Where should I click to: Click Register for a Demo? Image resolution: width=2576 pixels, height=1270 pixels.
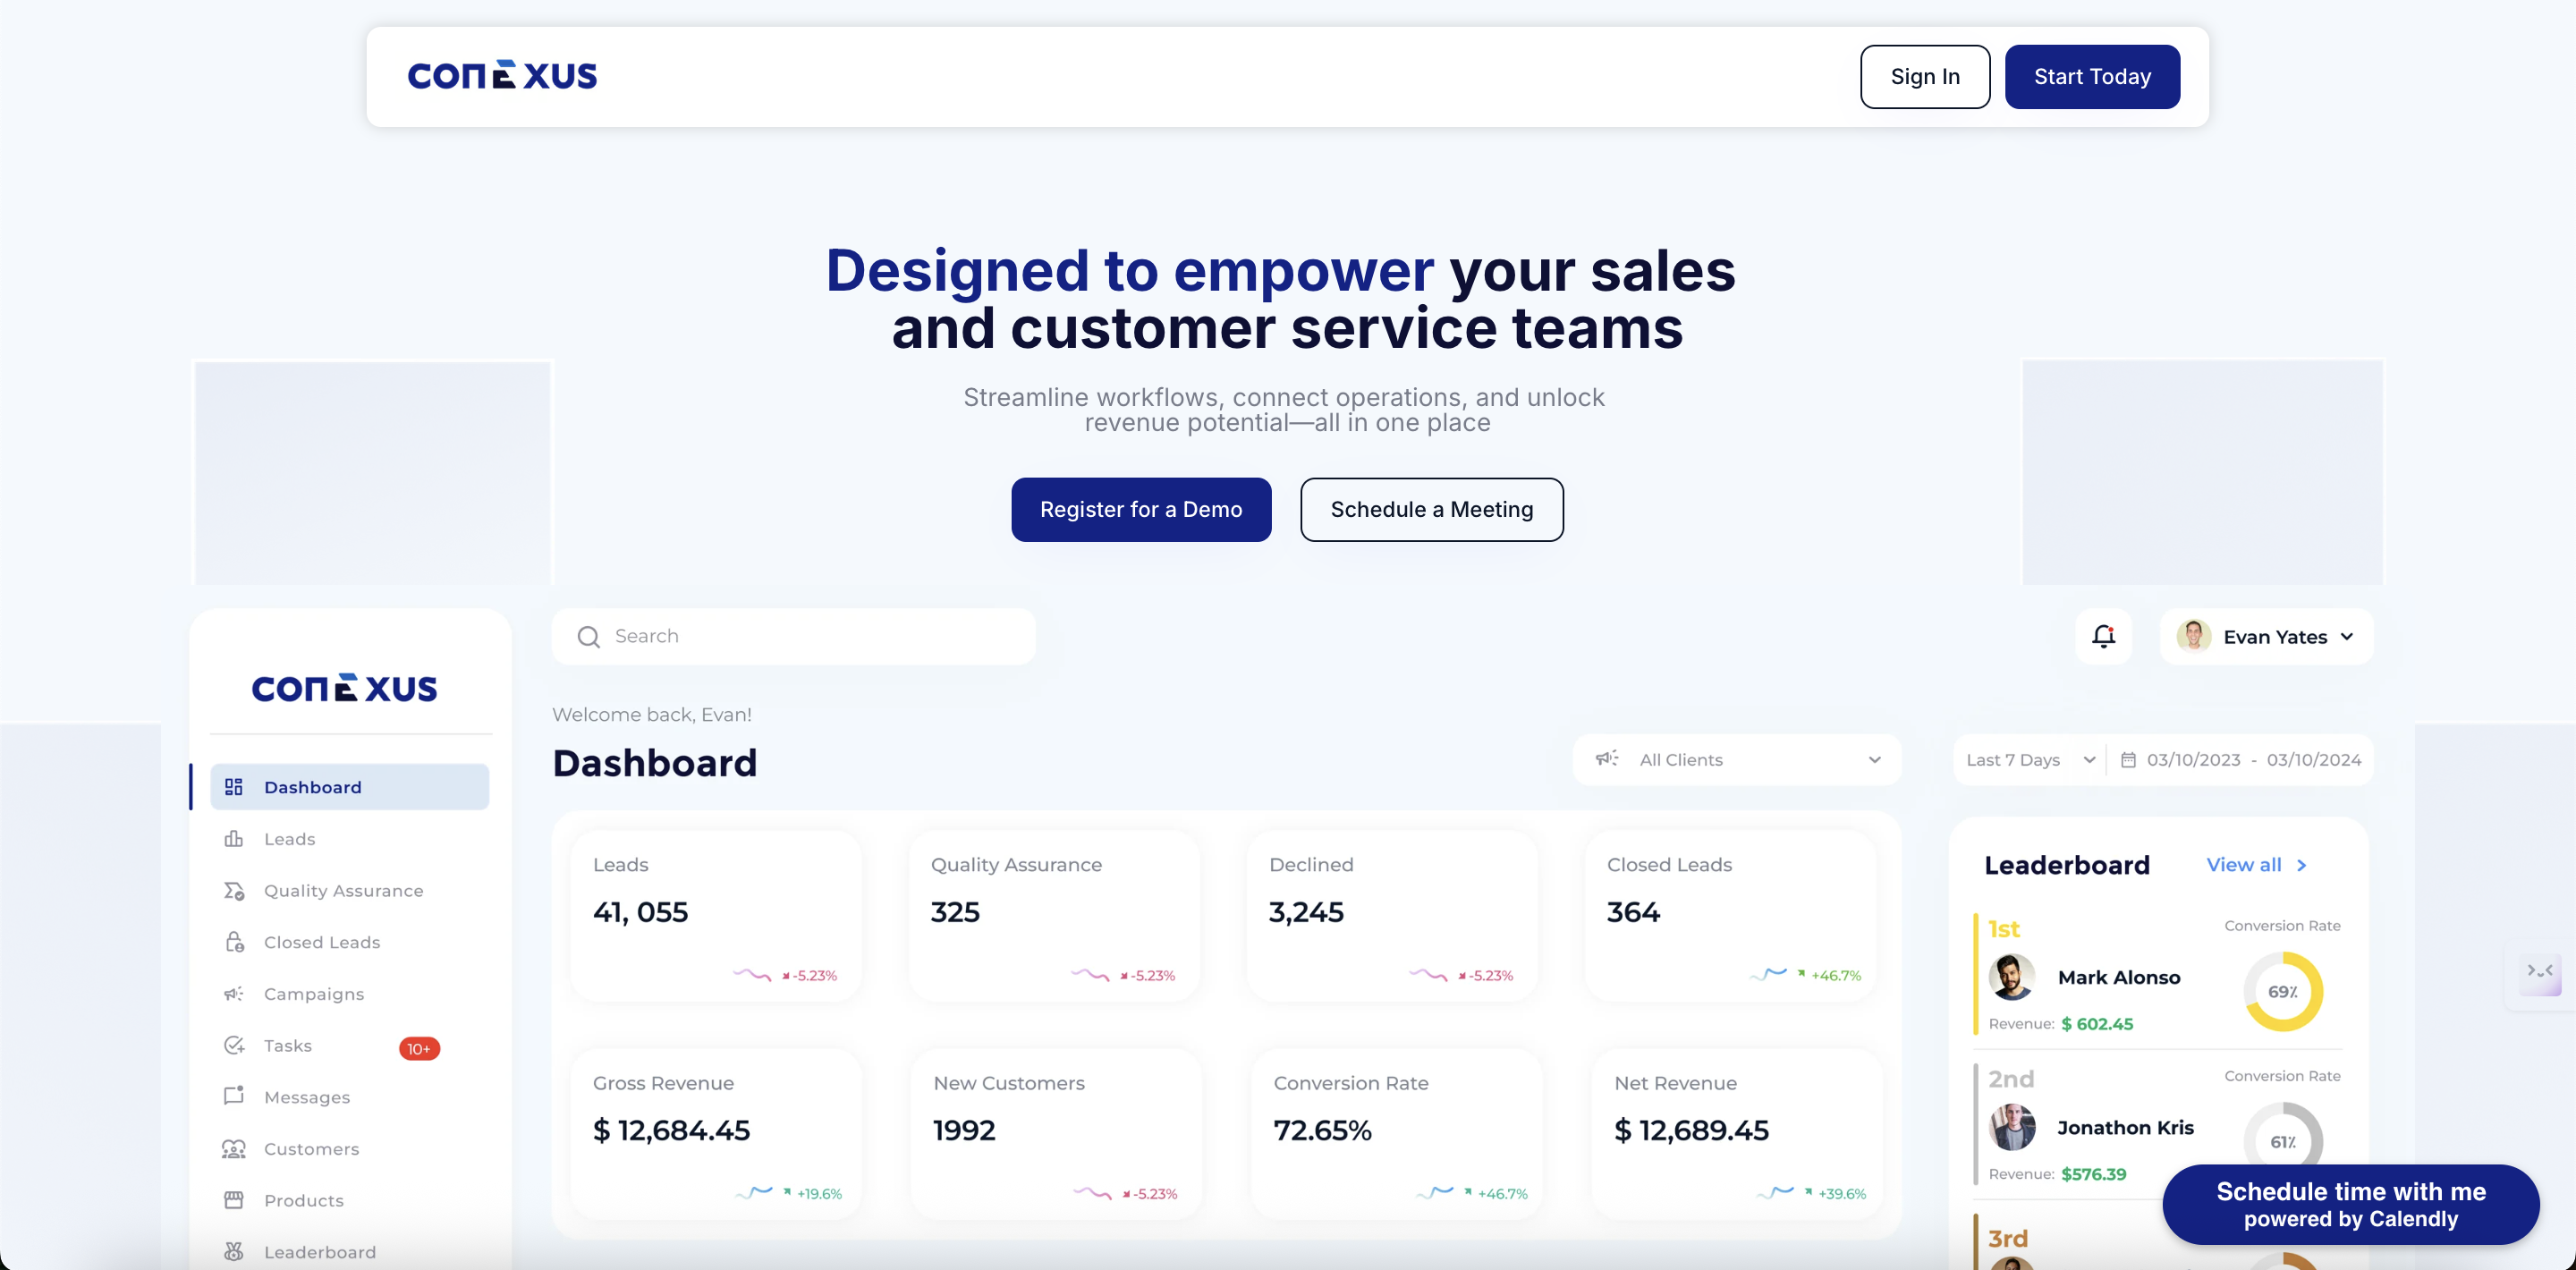tap(1141, 510)
